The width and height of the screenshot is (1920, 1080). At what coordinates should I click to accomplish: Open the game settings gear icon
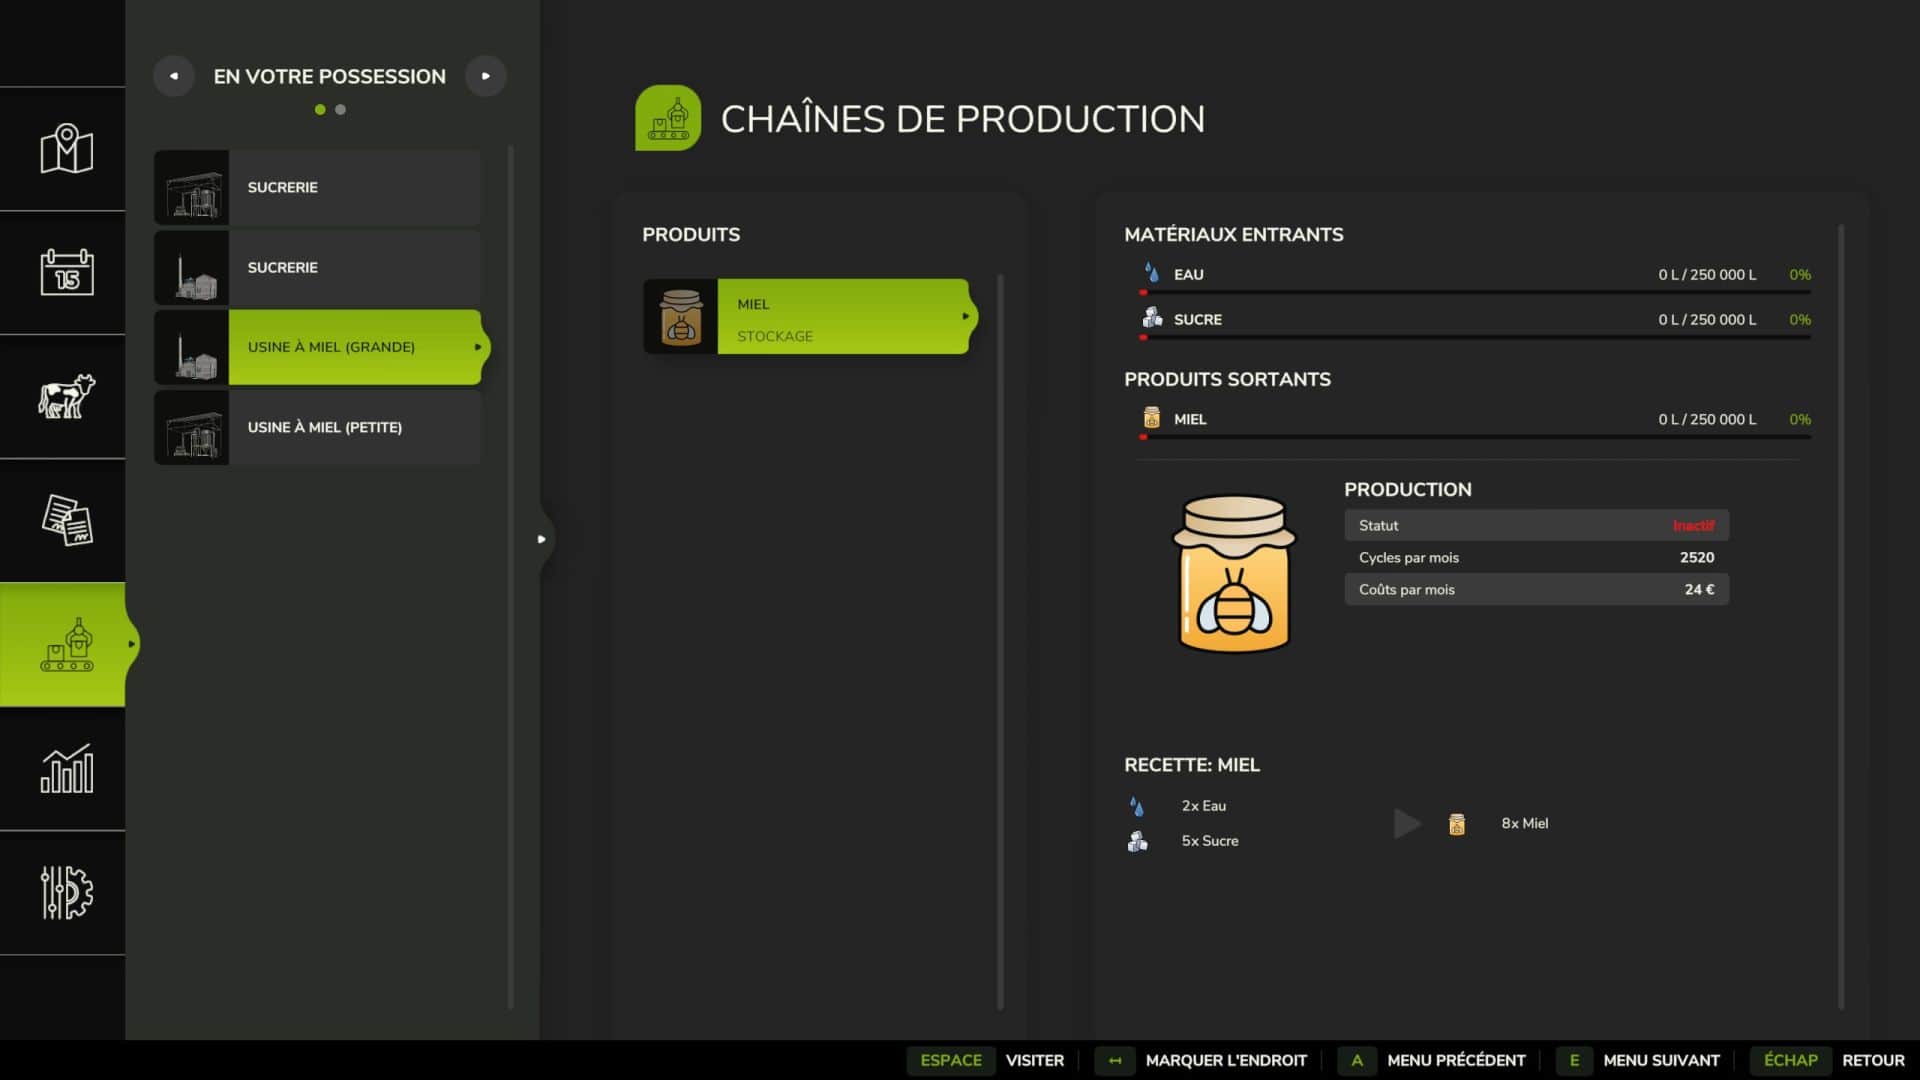tap(66, 892)
